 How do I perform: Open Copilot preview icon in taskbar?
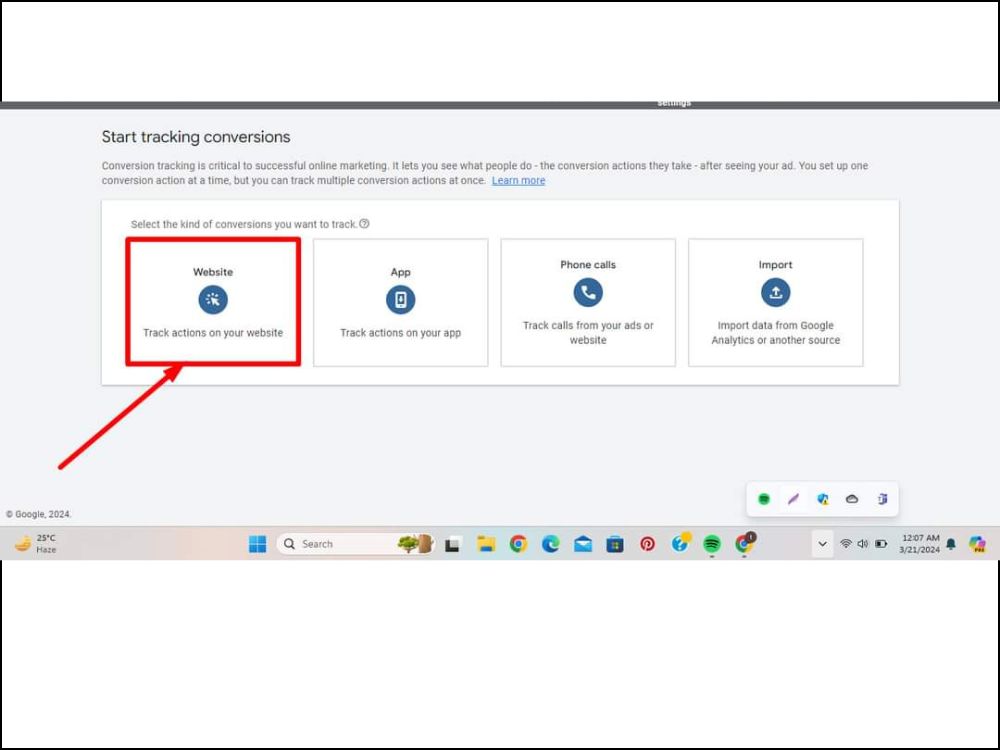pos(977,544)
